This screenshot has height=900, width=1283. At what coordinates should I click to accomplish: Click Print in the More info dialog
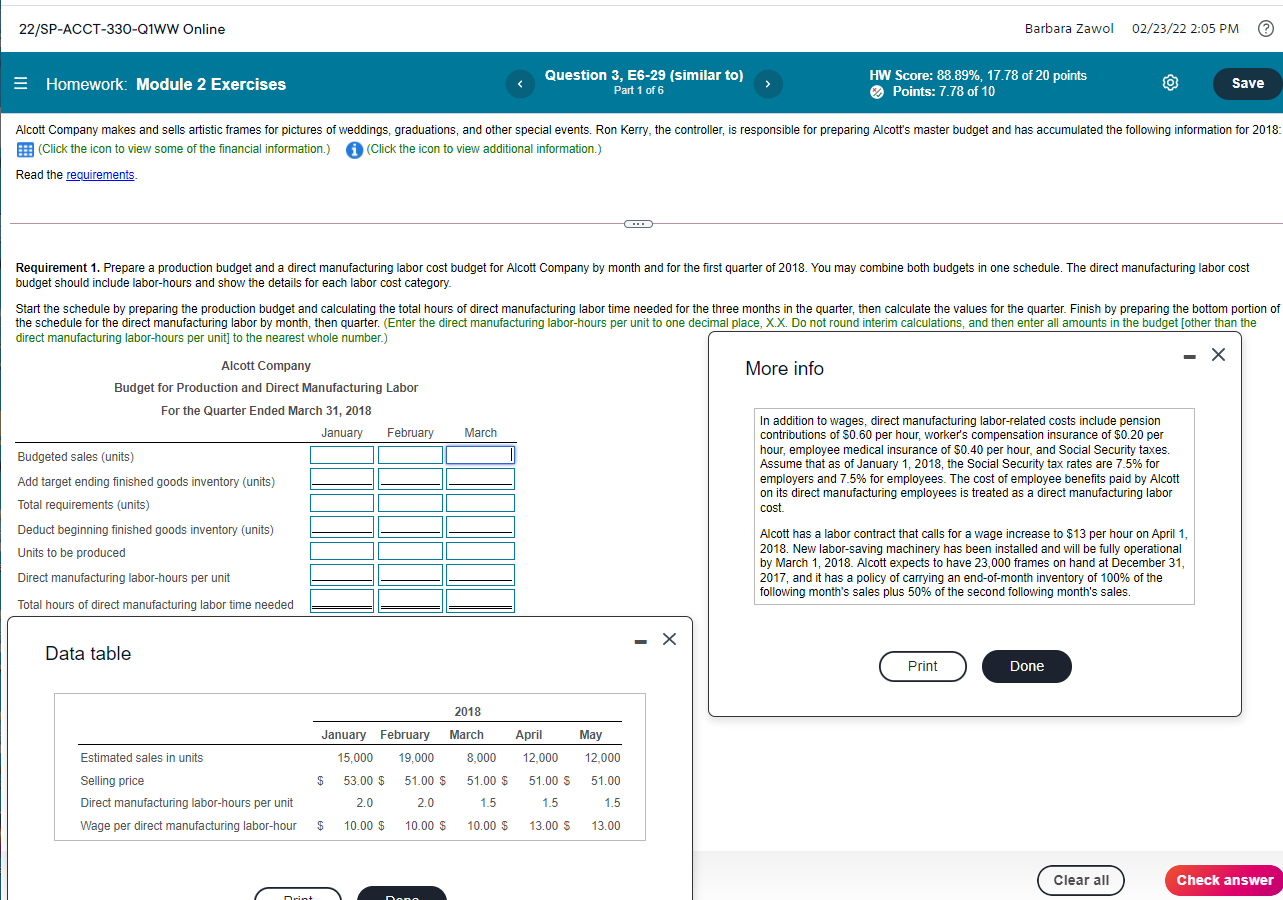(x=922, y=666)
